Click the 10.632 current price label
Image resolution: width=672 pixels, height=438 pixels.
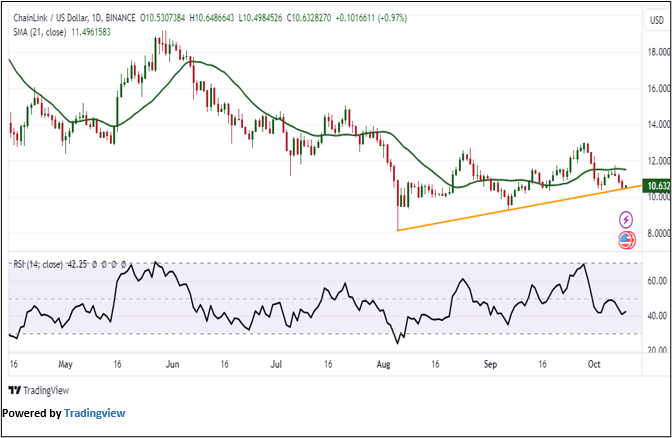(x=657, y=186)
